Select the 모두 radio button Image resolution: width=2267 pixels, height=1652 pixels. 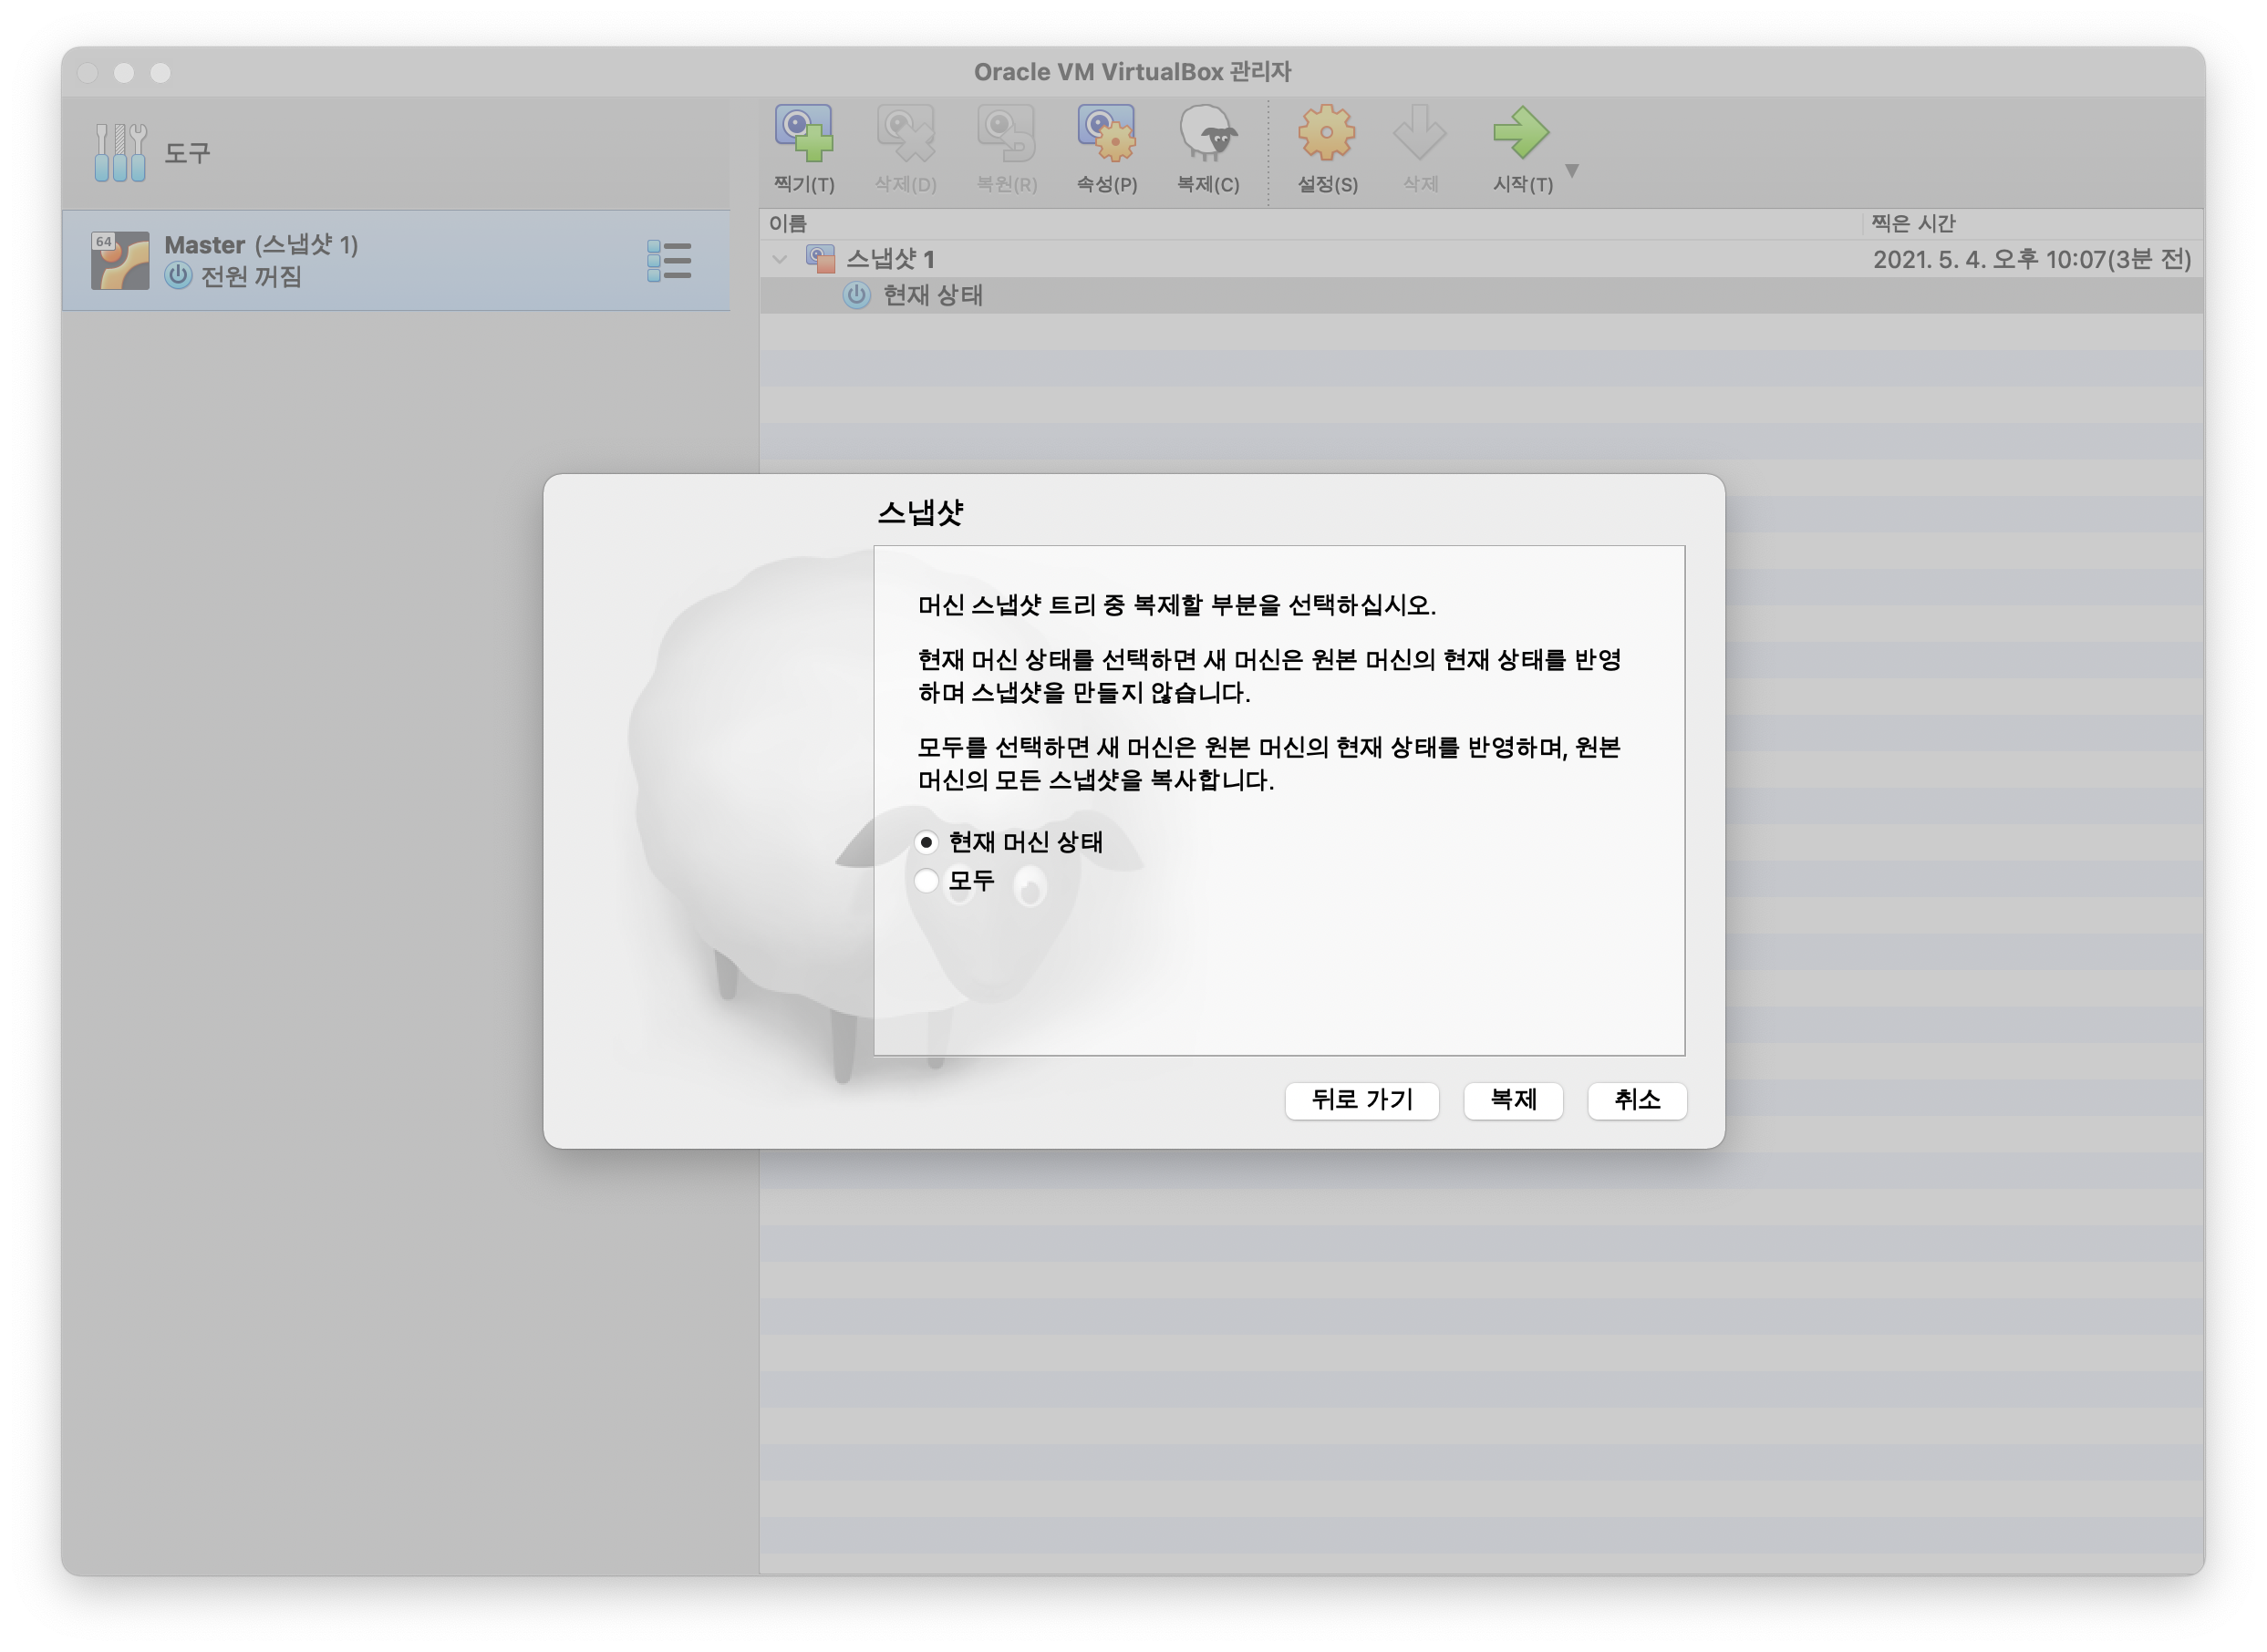click(x=926, y=881)
